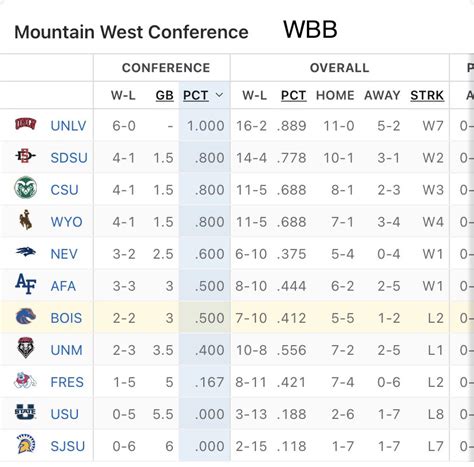The height and width of the screenshot is (467, 474).
Task: Sort by overall PCT column header
Action: [x=293, y=96]
